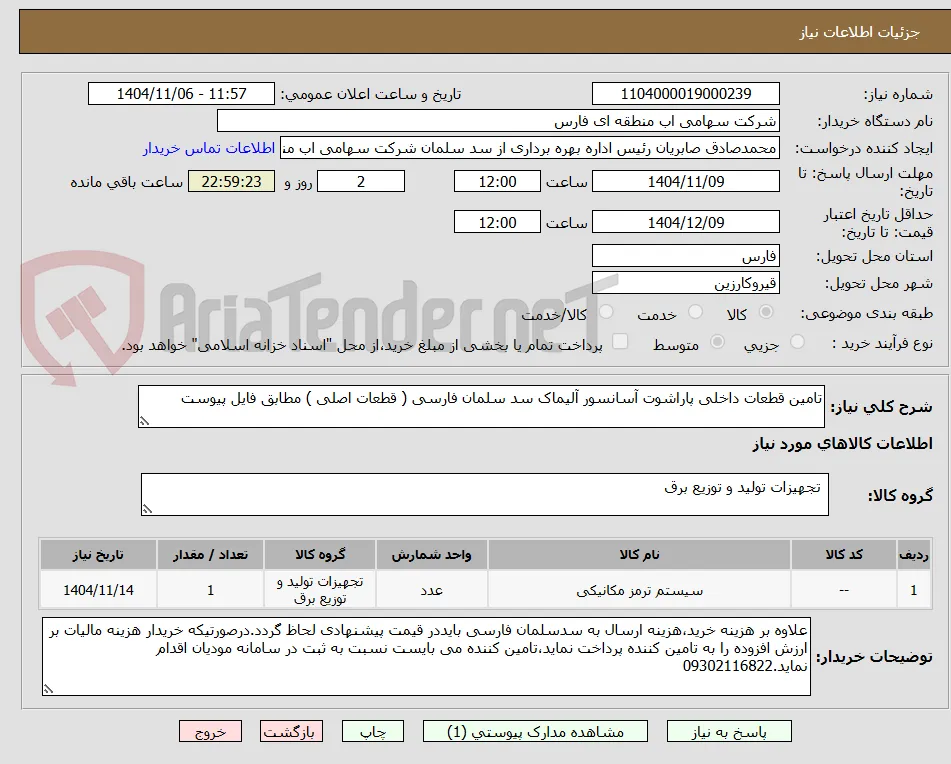
Task: Click the general description text area
Action: tap(481, 406)
